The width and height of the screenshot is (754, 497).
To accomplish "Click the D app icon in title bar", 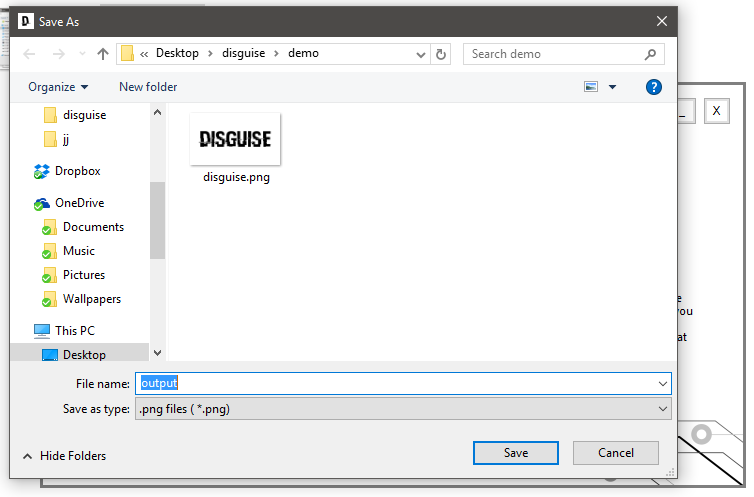I will tap(25, 21).
